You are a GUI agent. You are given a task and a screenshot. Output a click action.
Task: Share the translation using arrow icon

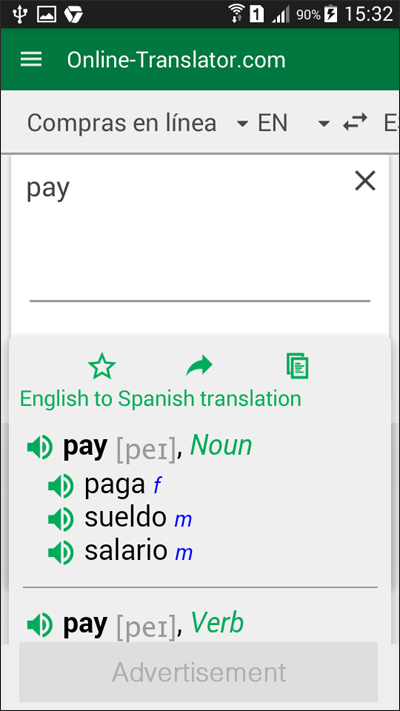[x=200, y=366]
